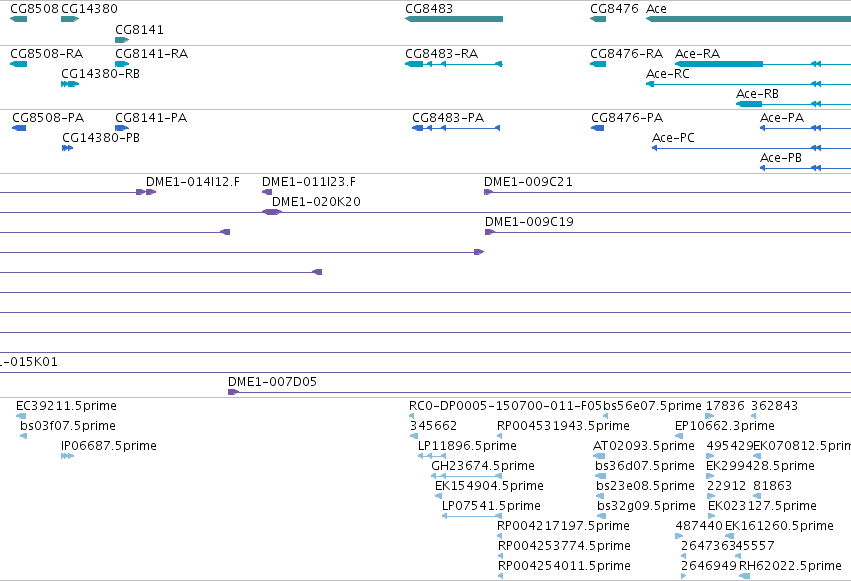Click the CG8476 gene glyph
Image resolution: width=851 pixels, height=581 pixels.
coord(598,19)
